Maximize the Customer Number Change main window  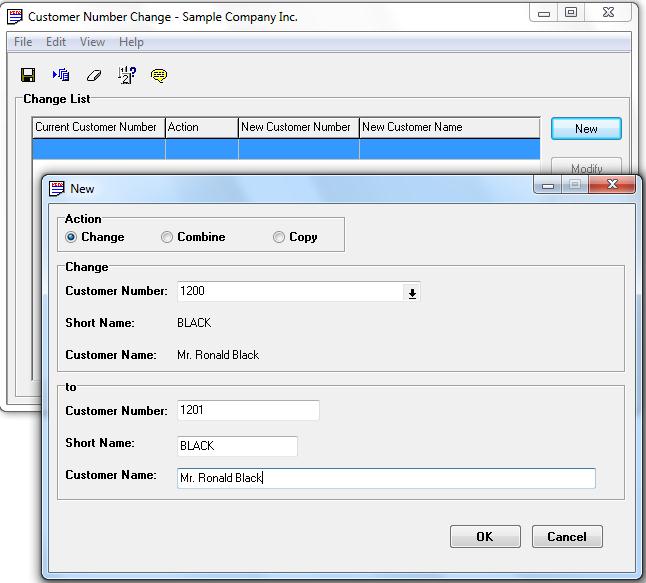pyautogui.click(x=571, y=12)
